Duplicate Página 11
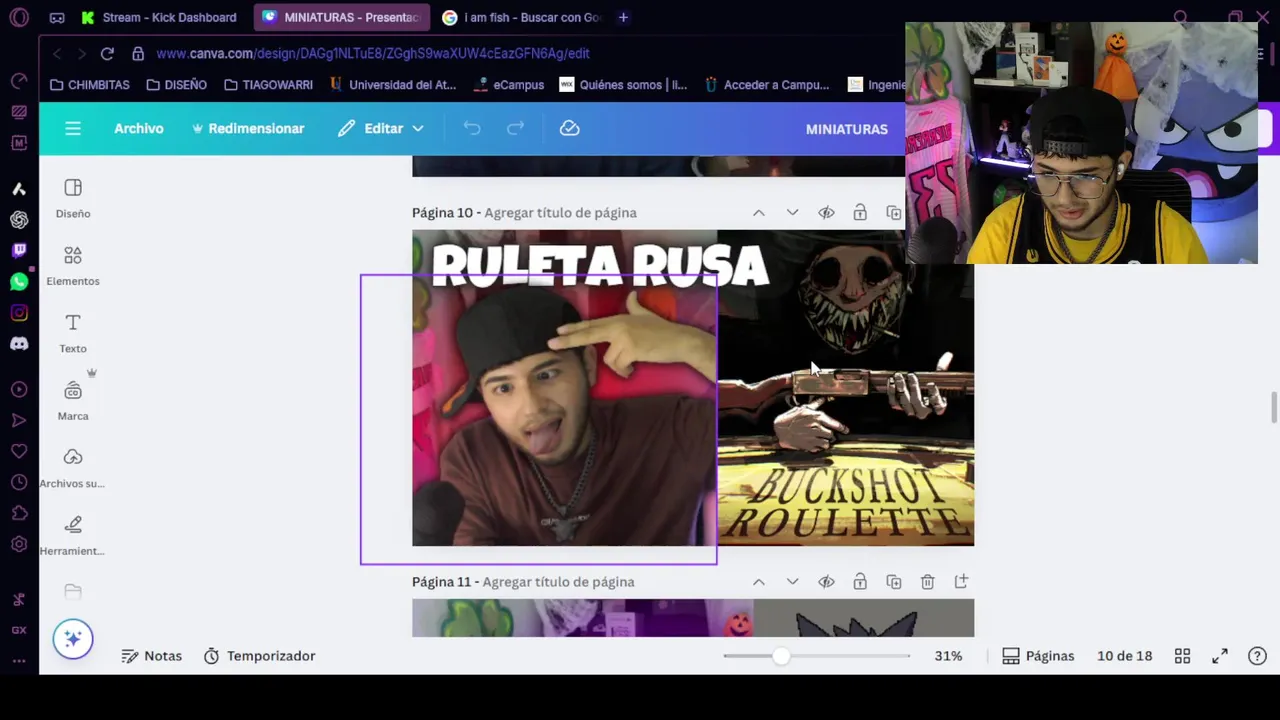Viewport: 1280px width, 720px height. [x=894, y=582]
